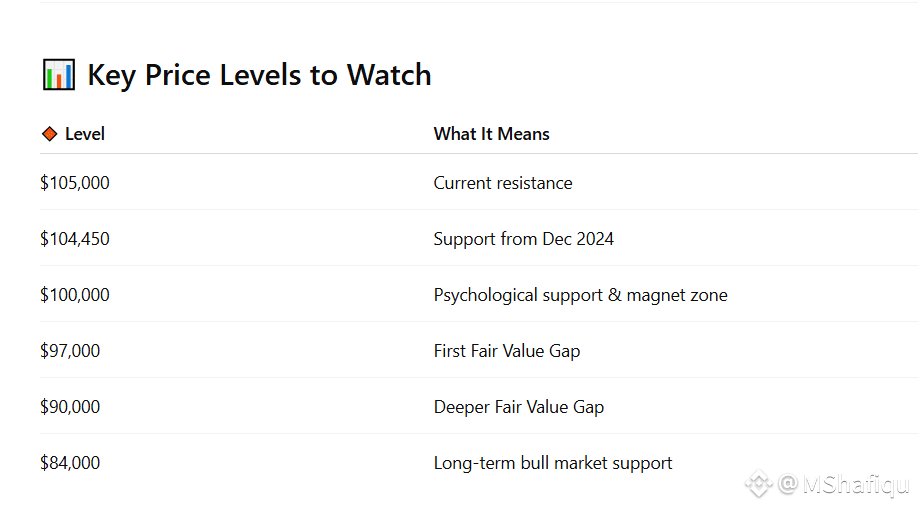The height and width of the screenshot is (509, 918).
Task: Select the First Fair Value Gap cell
Action: click(507, 351)
